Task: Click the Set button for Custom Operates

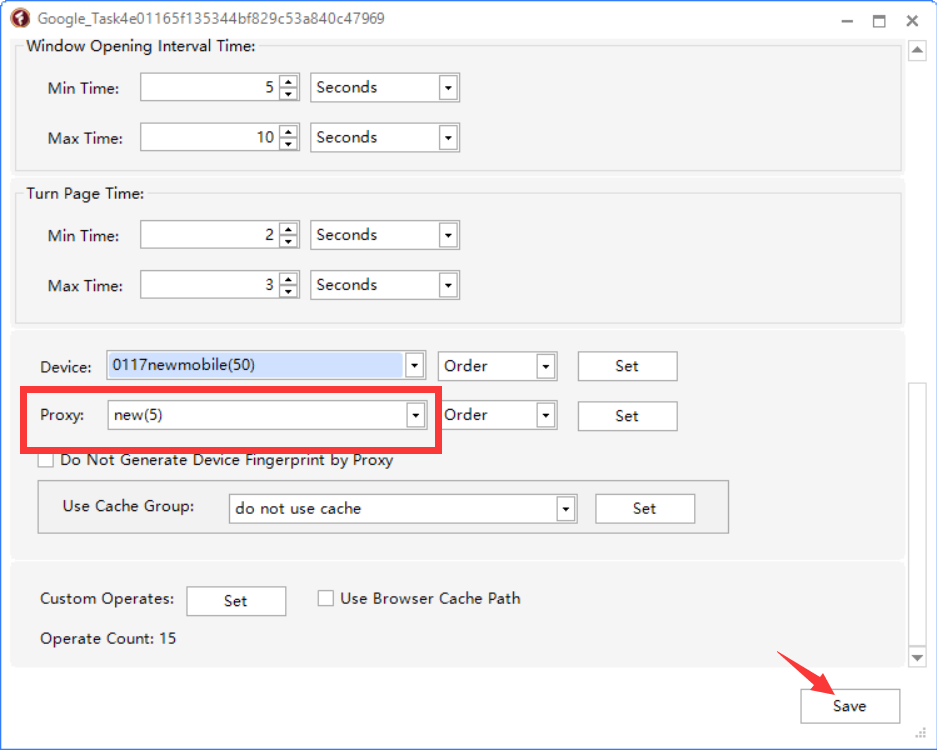Action: (236, 601)
